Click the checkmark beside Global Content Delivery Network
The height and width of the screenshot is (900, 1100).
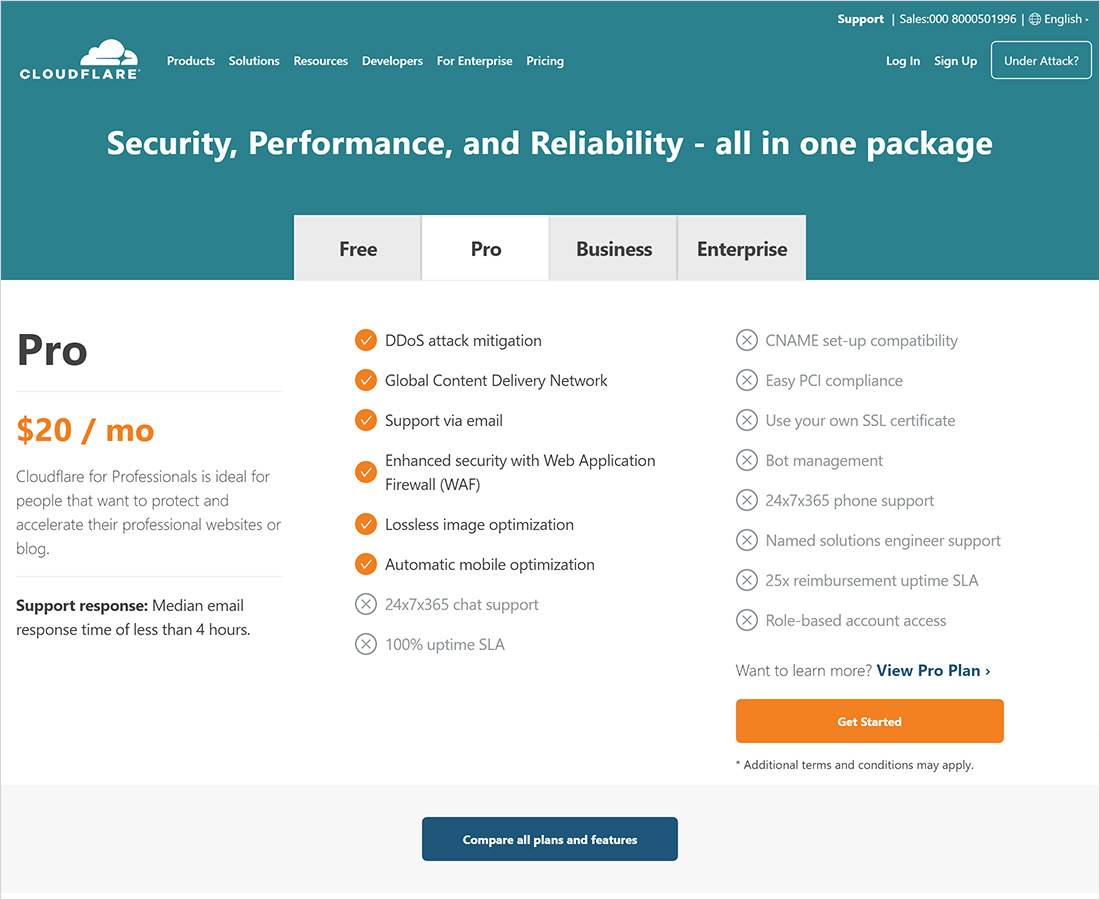[x=366, y=381]
